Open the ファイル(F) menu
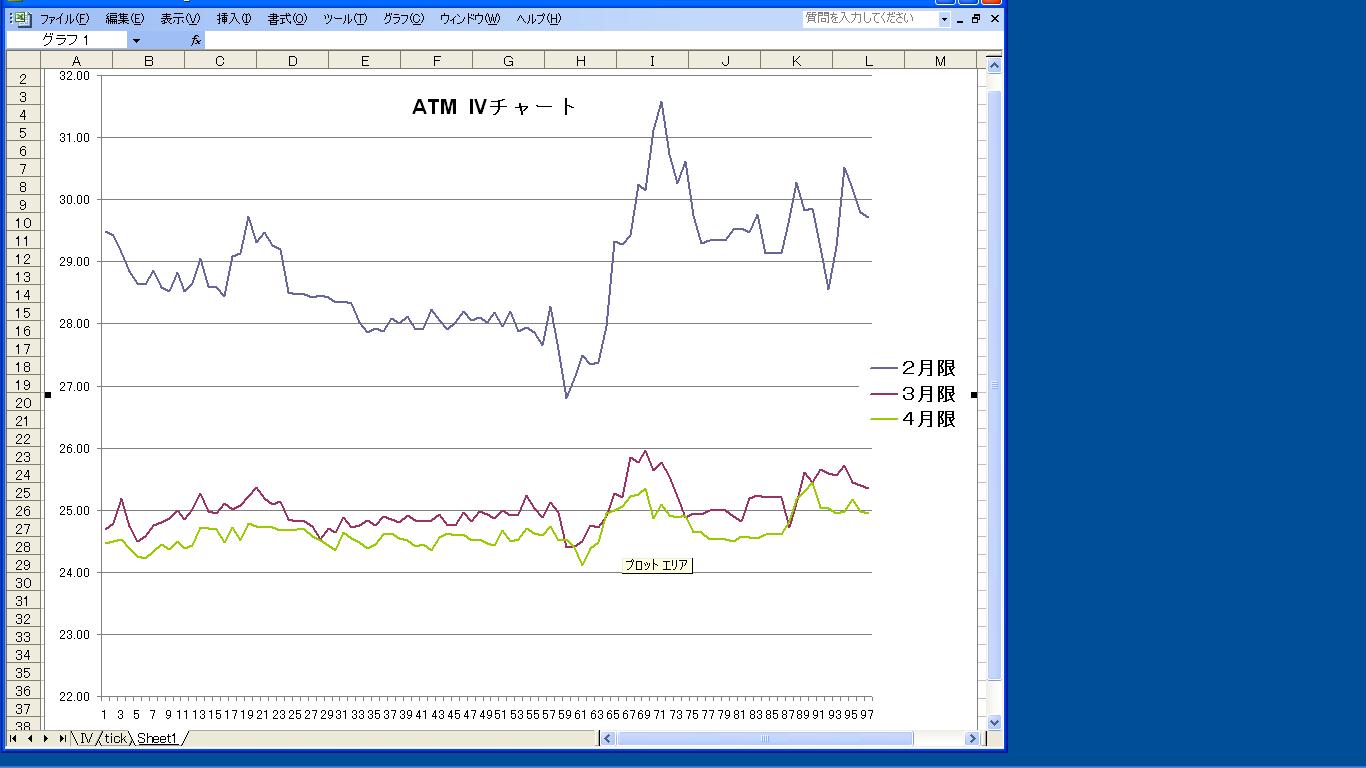 coord(64,19)
